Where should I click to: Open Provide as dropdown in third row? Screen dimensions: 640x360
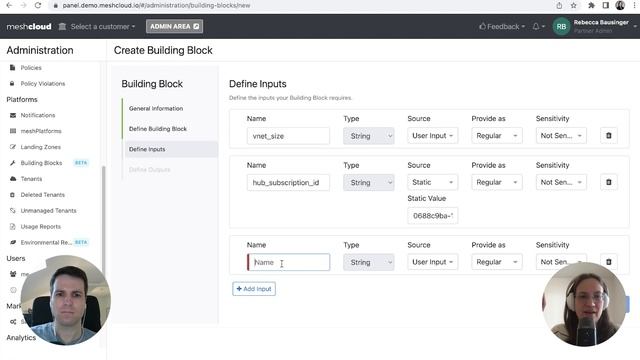(497, 262)
